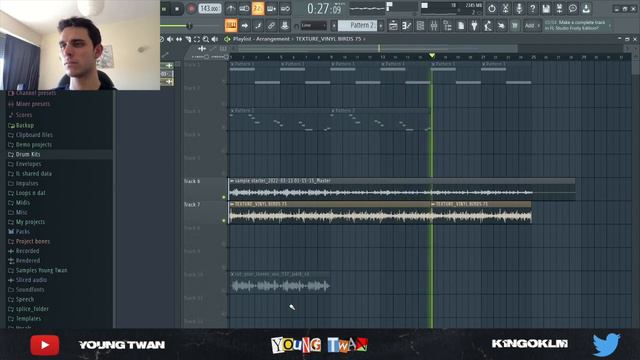This screenshot has width=640, height=360.
Task: Select next pattern with the right arrow
Action: click(381, 25)
